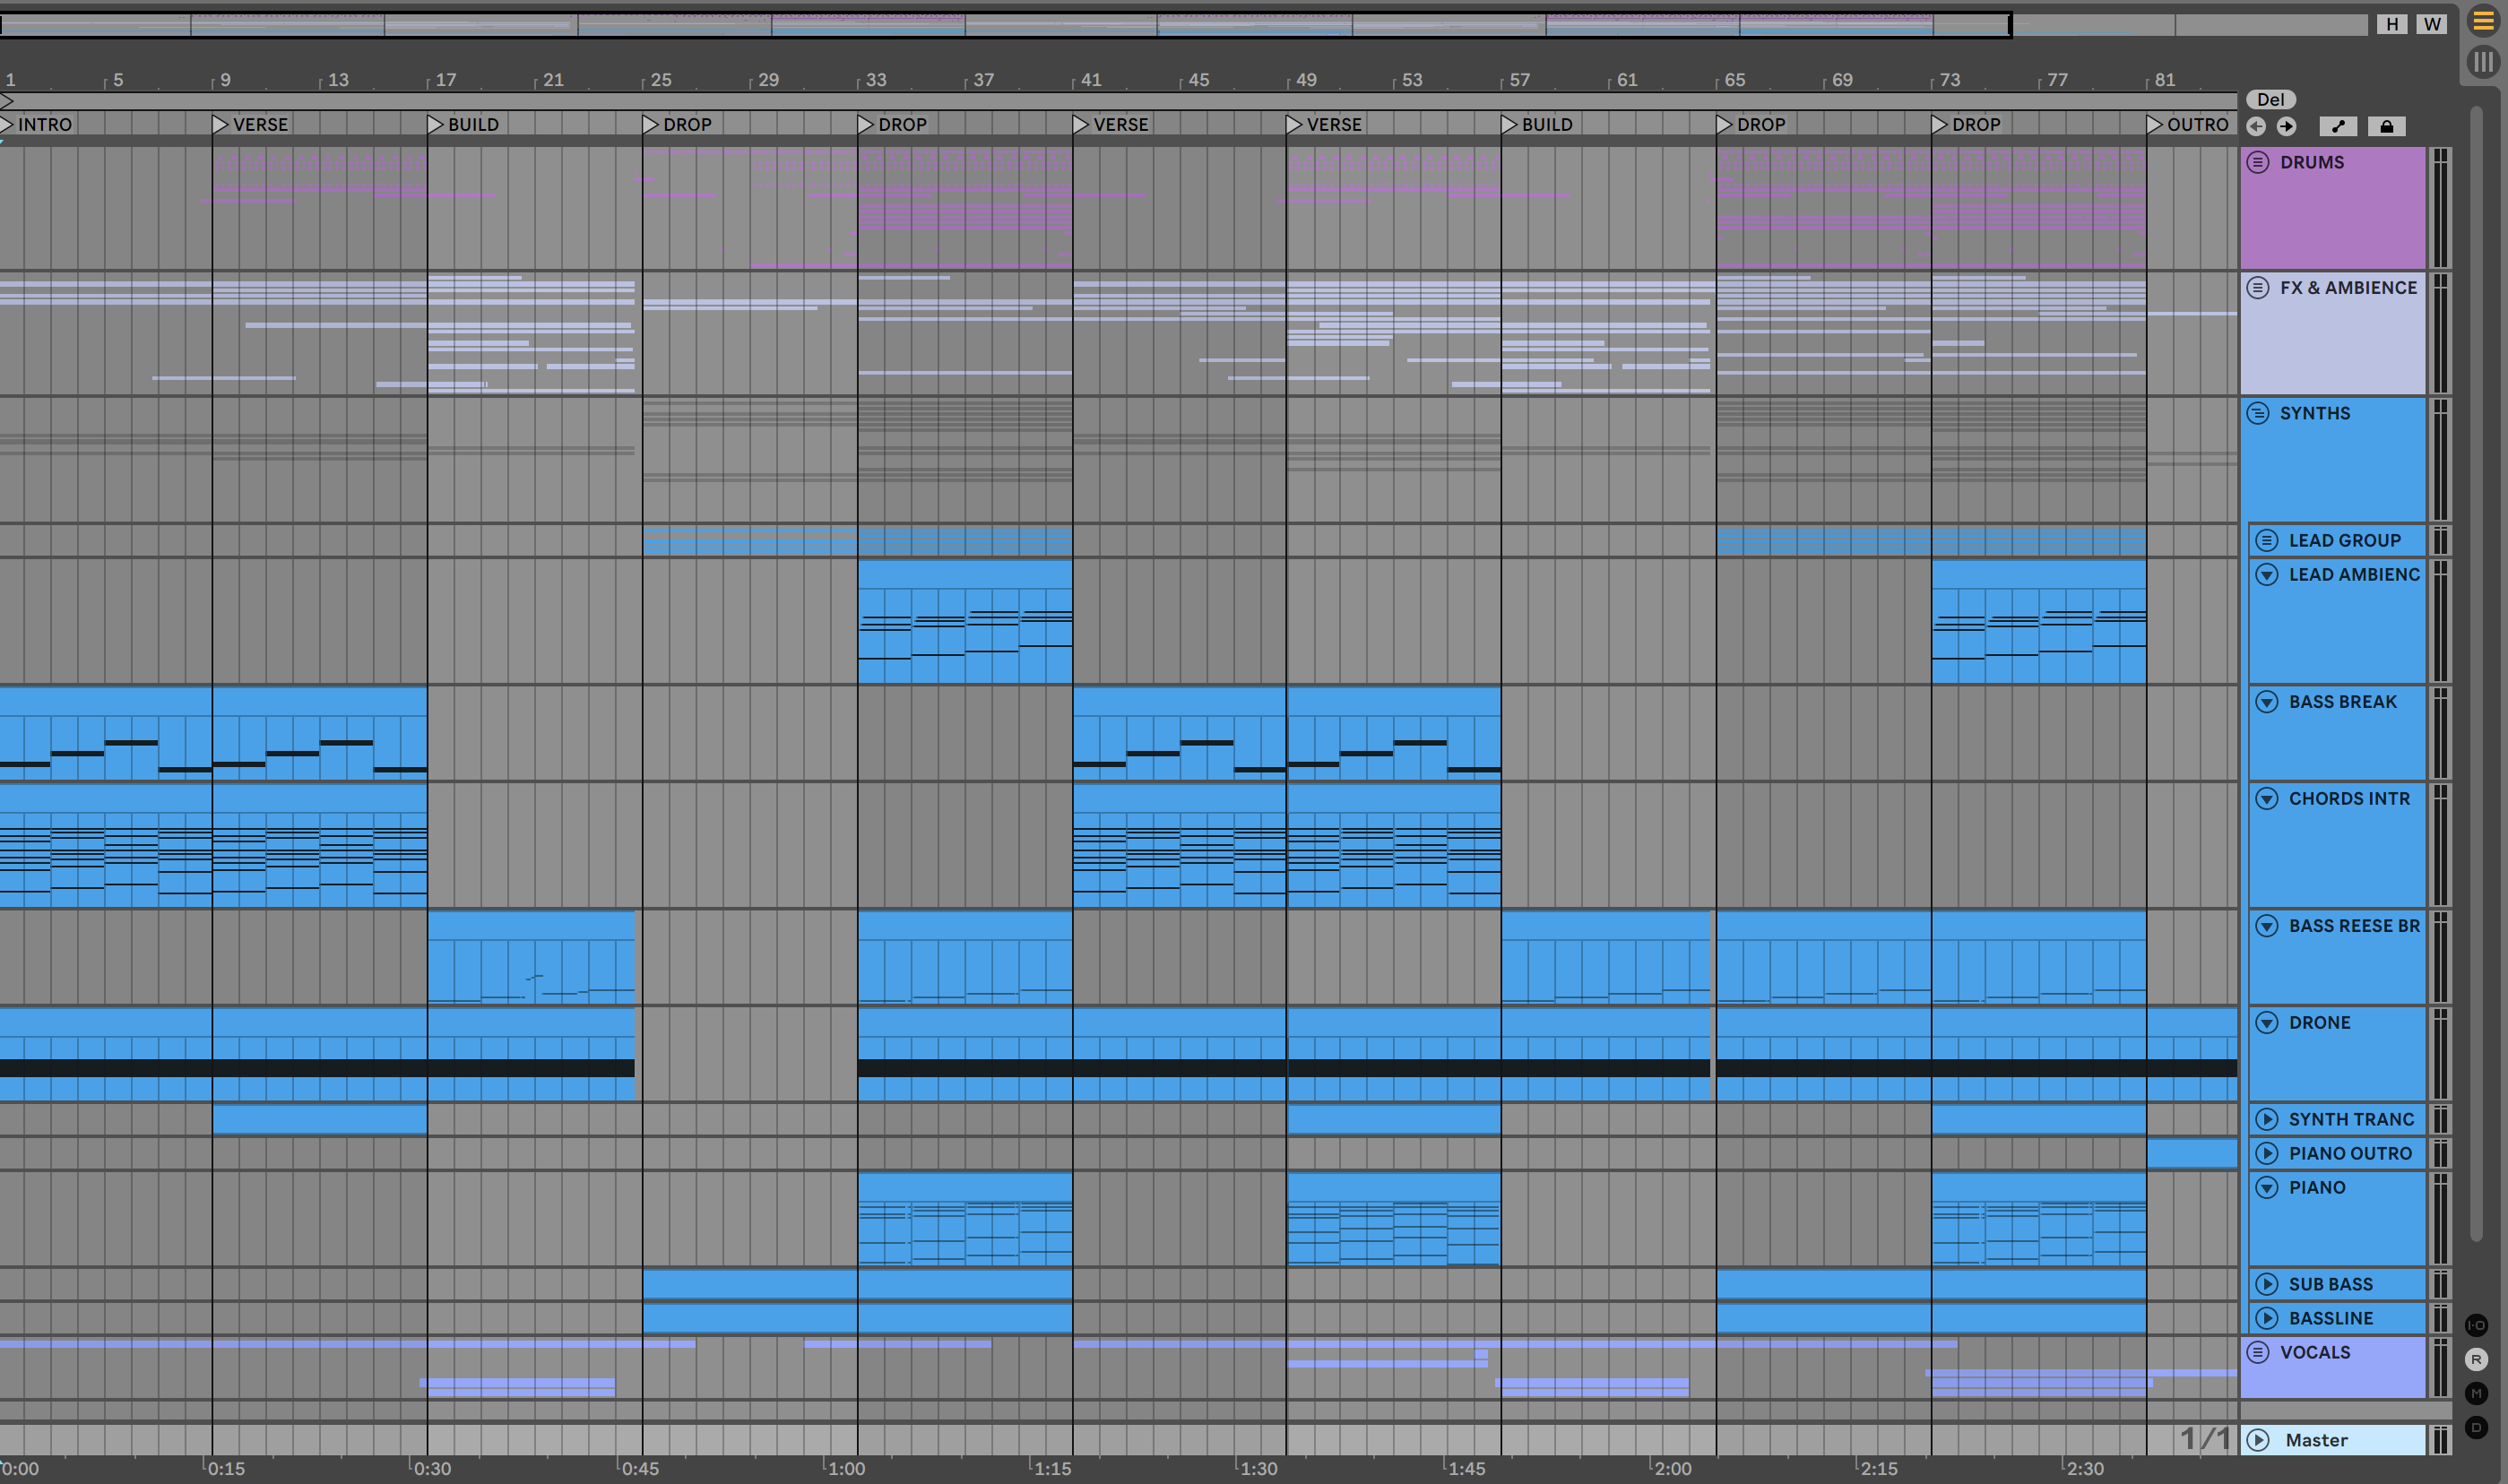Unfold the PIANO OUTRO track
Viewport: 2508px width, 1484px height.
2267,1153
